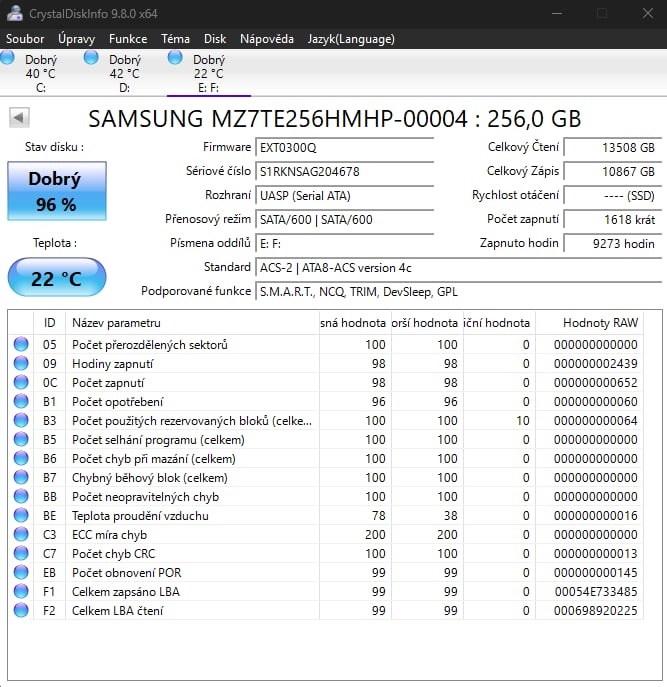Image resolution: width=667 pixels, height=687 pixels.
Task: Click the serial number field S1RKNSAG204678
Action: point(344,171)
